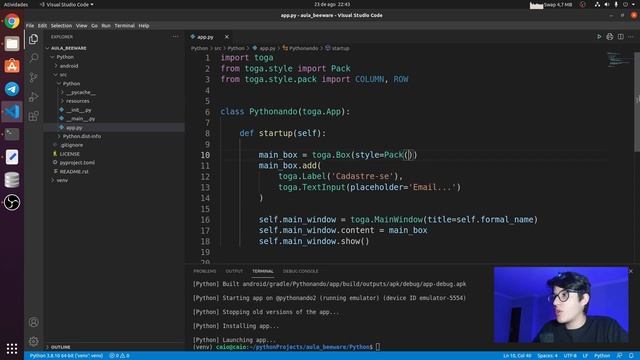Open Manage gear in activity bar
The height and width of the screenshot is (360, 640).
tap(33, 341)
